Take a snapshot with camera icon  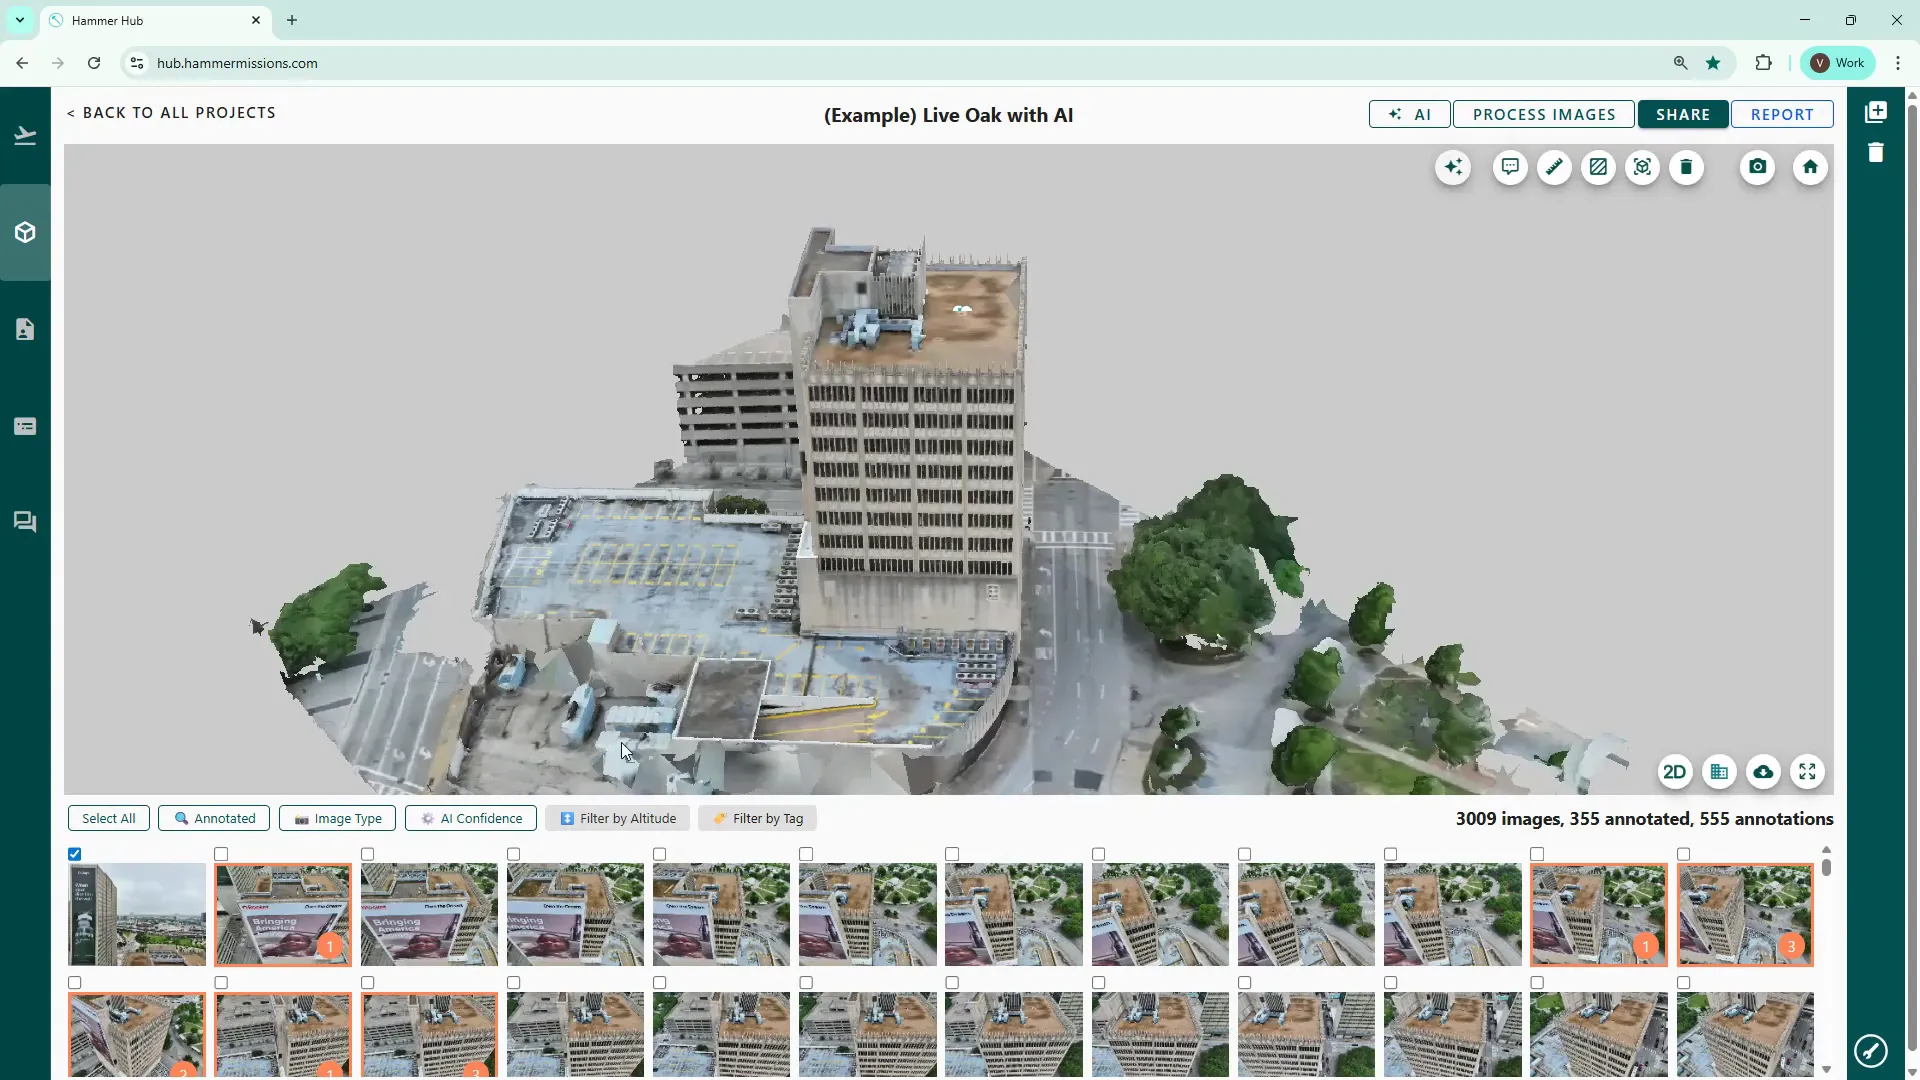click(1757, 167)
